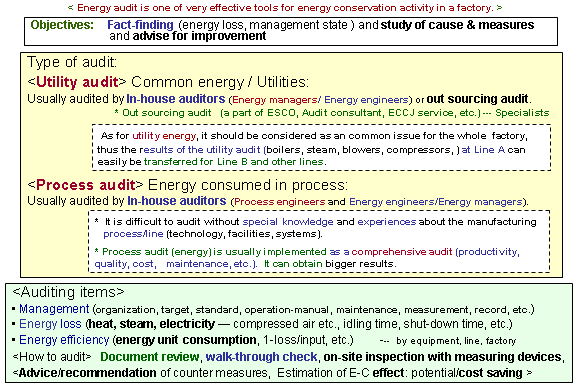578x388 pixels.
Task: Click the red 'utility energy' phrase
Action: coord(164,136)
